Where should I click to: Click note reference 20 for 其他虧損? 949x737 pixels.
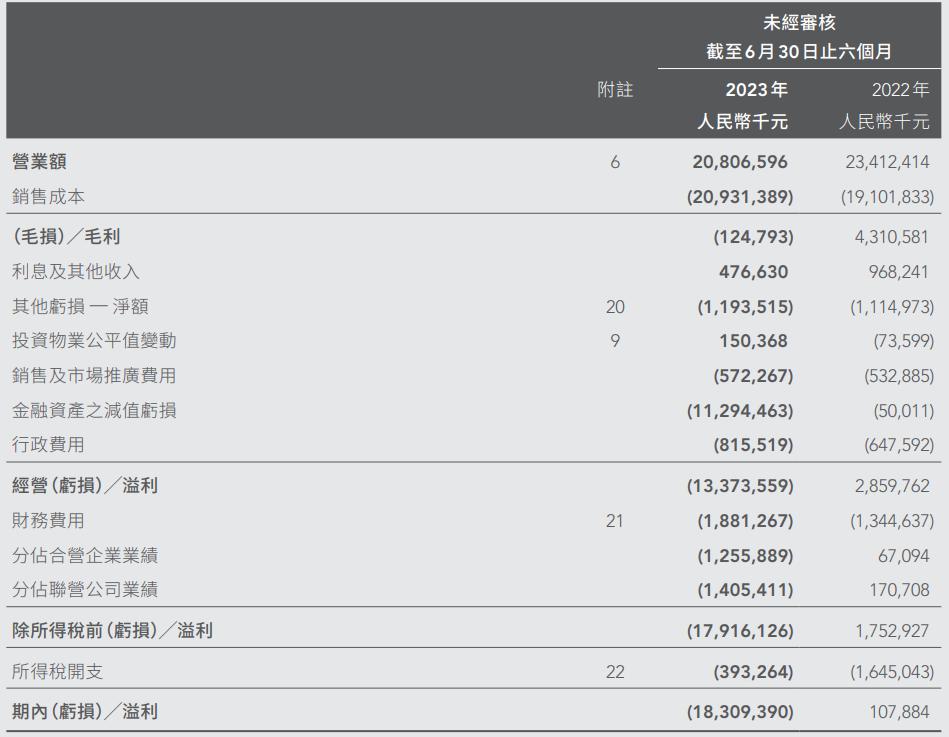[x=615, y=307]
